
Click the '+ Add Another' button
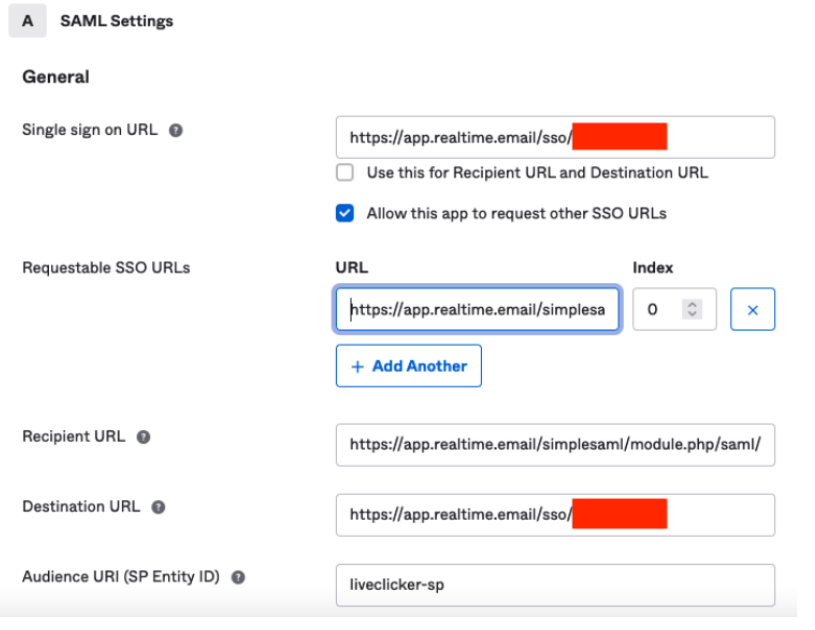tap(408, 366)
